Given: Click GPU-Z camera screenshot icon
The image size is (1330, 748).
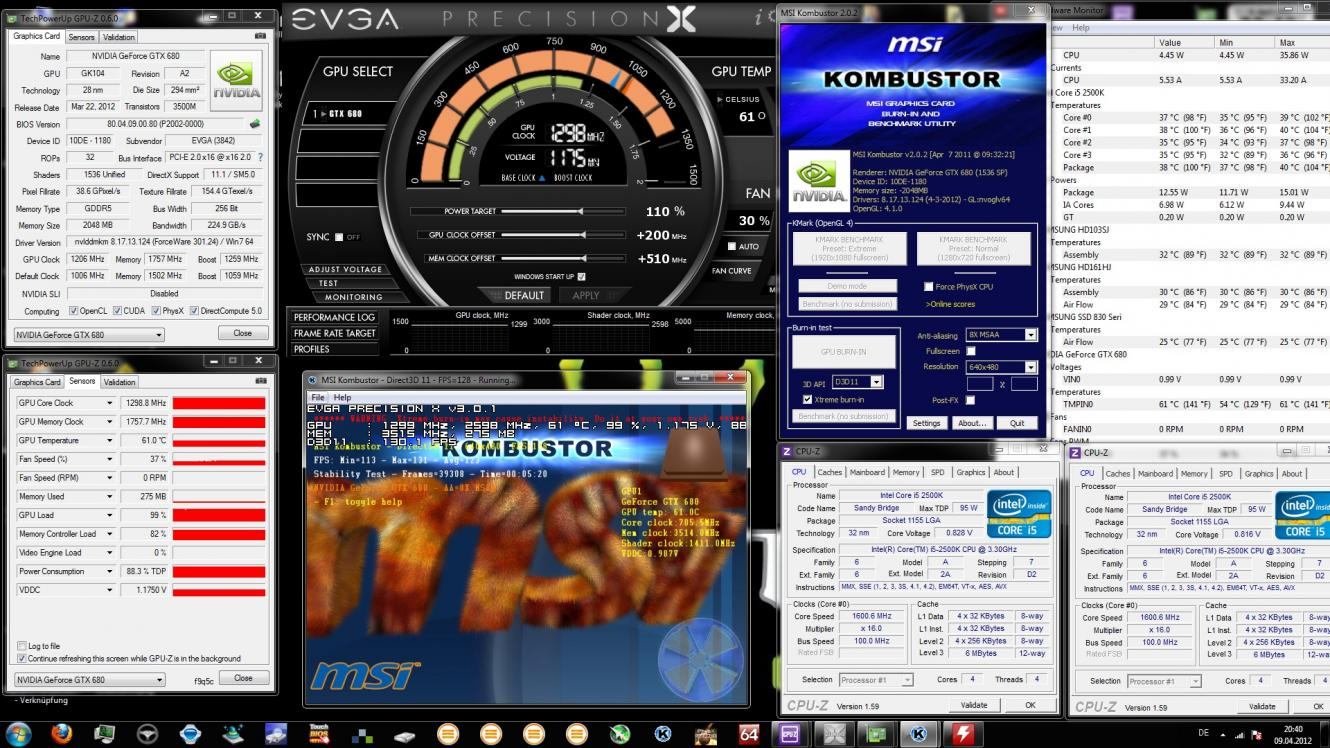Looking at the screenshot, I should (x=260, y=36).
